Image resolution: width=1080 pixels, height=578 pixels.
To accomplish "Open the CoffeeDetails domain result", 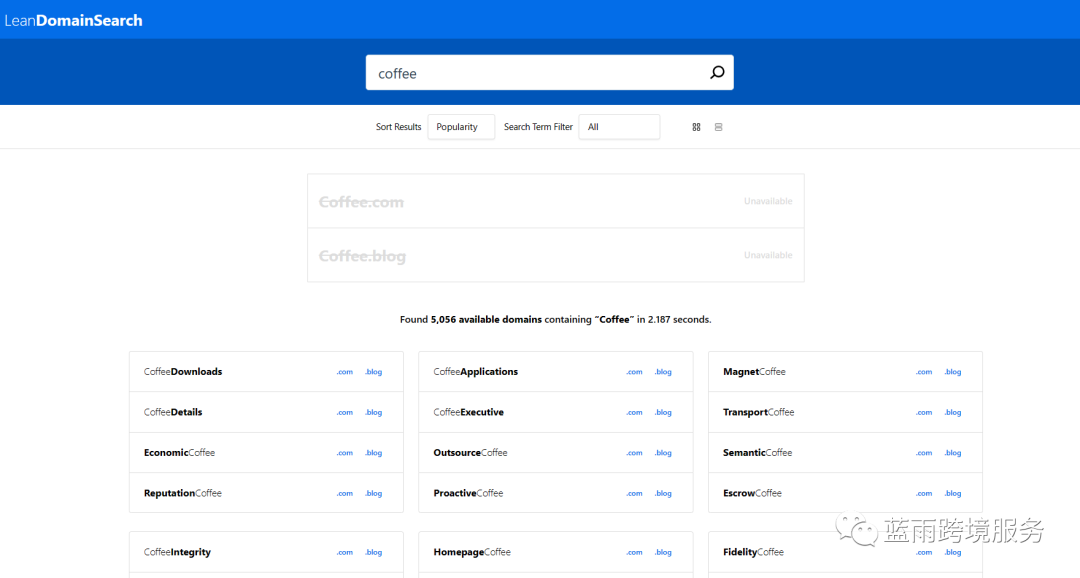I will (173, 412).
